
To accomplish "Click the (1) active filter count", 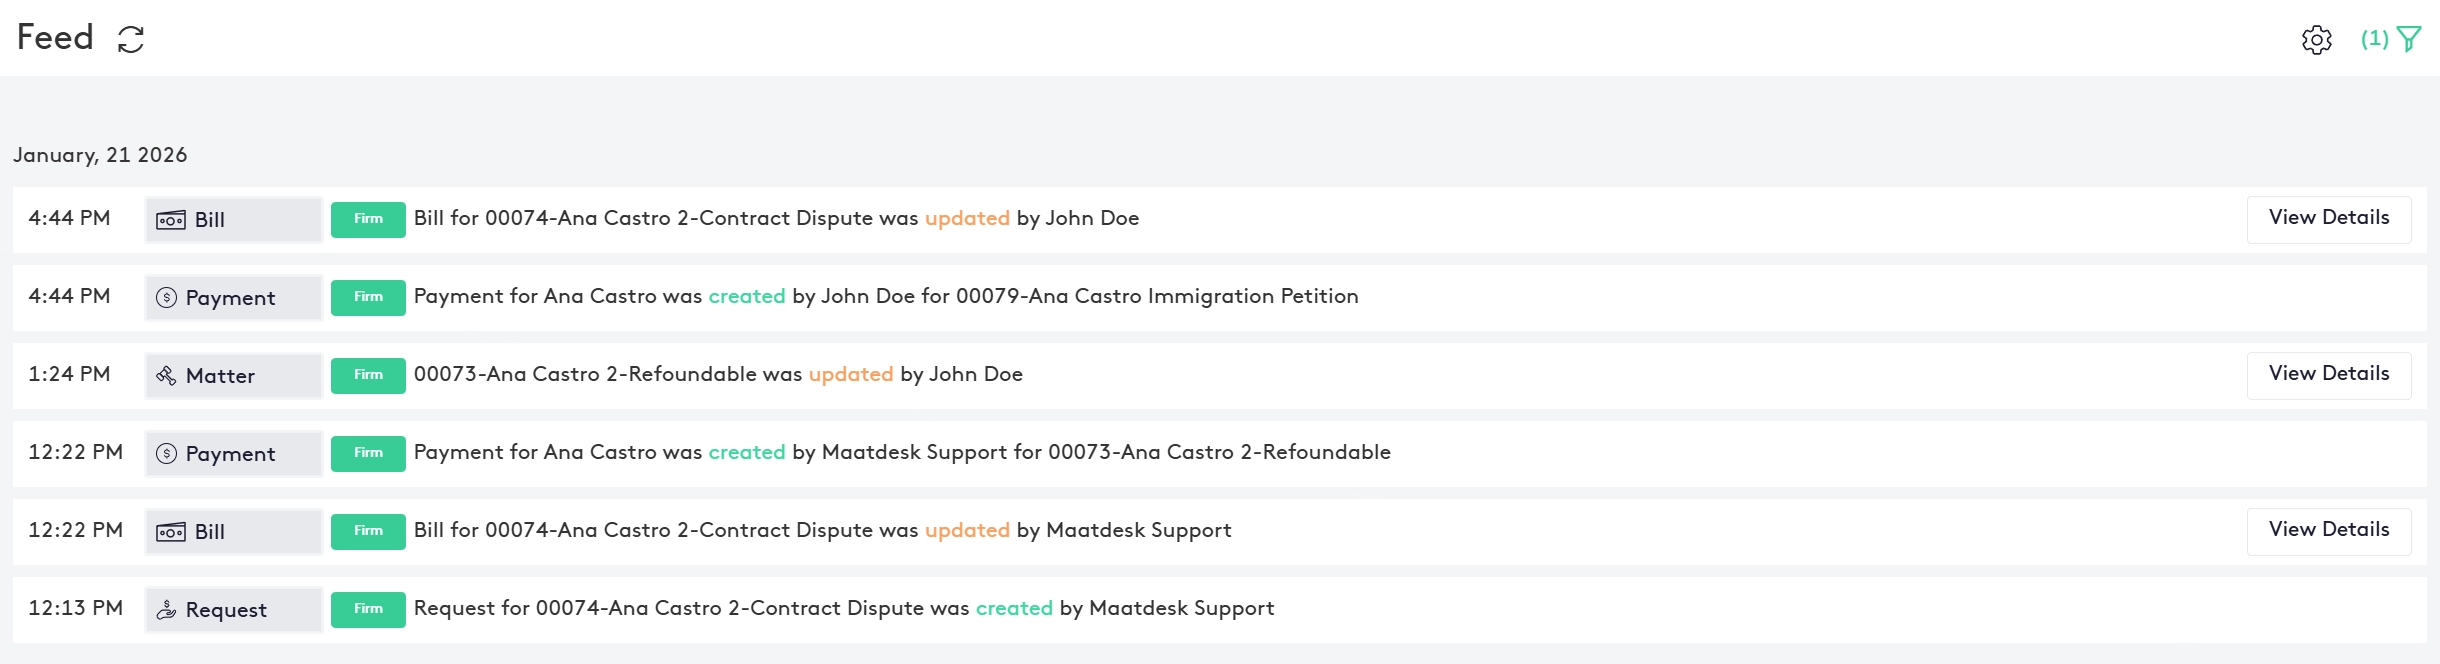I will click(2374, 39).
